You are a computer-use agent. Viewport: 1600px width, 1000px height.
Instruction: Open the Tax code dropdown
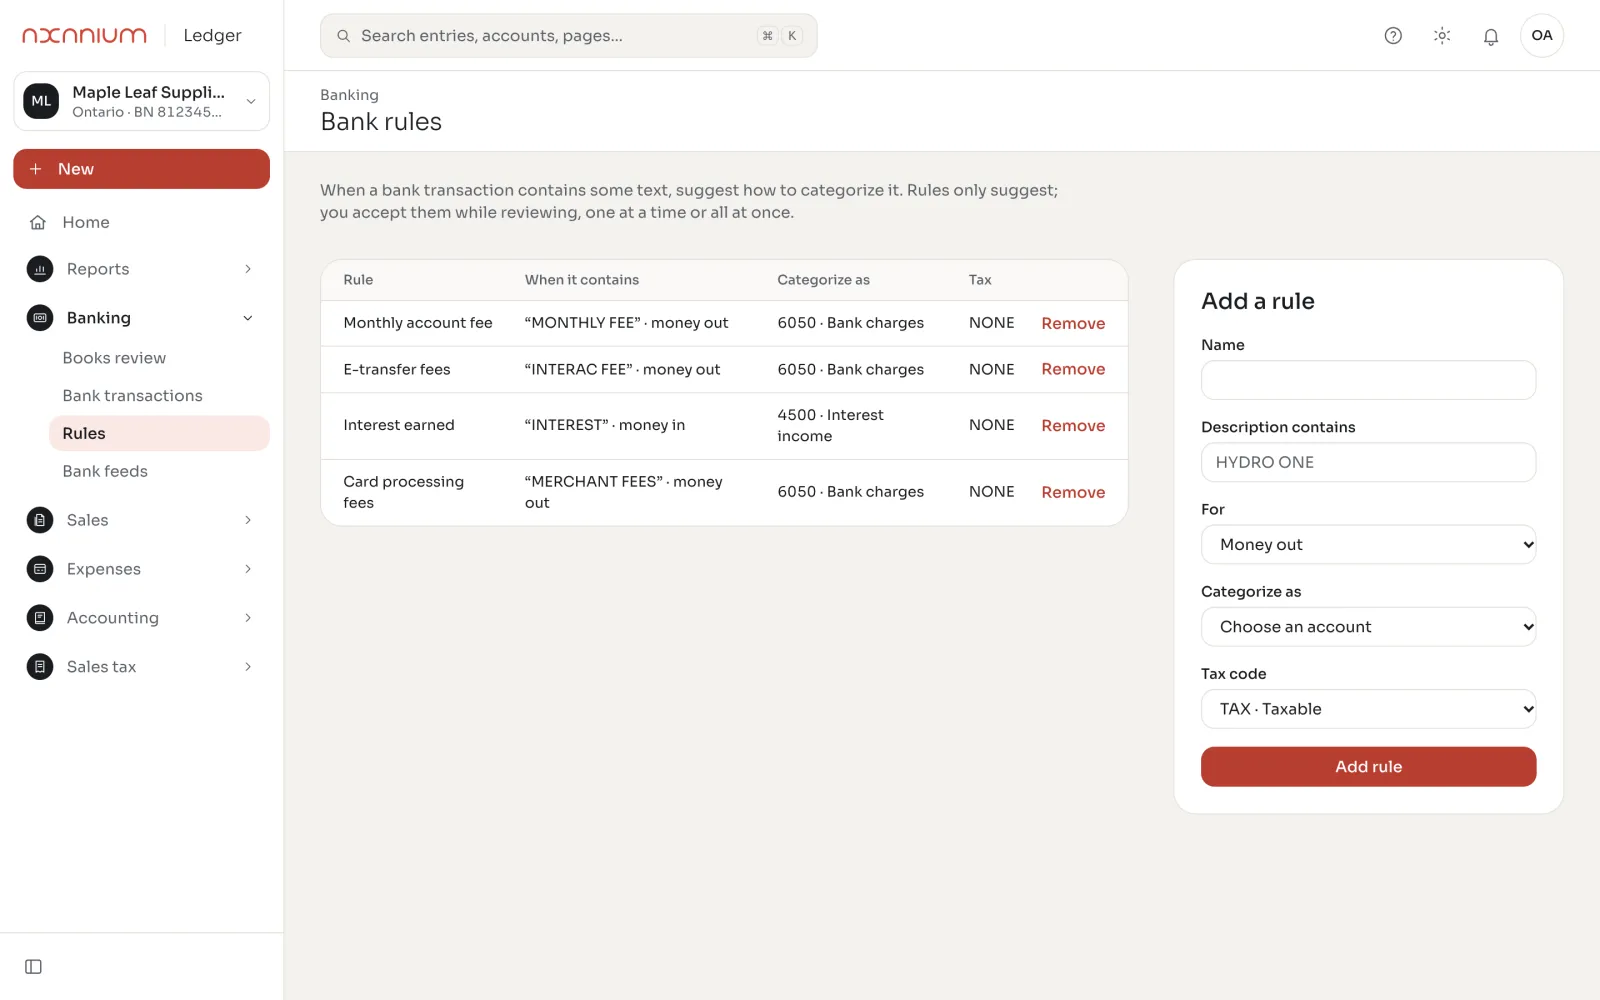tap(1368, 709)
